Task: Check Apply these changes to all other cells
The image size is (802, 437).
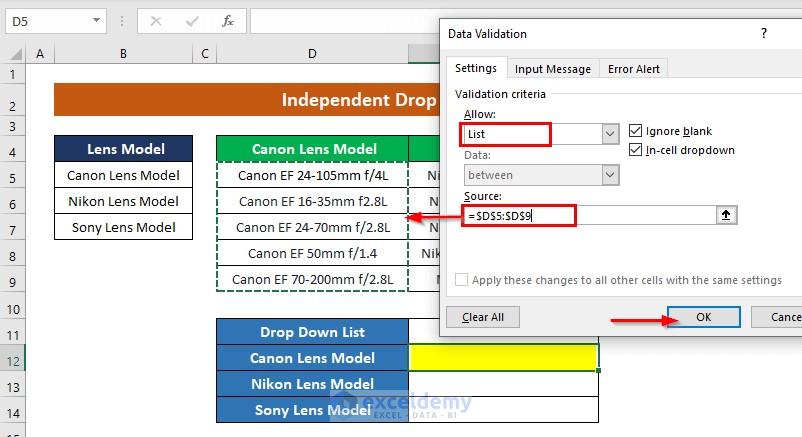Action: 461,280
